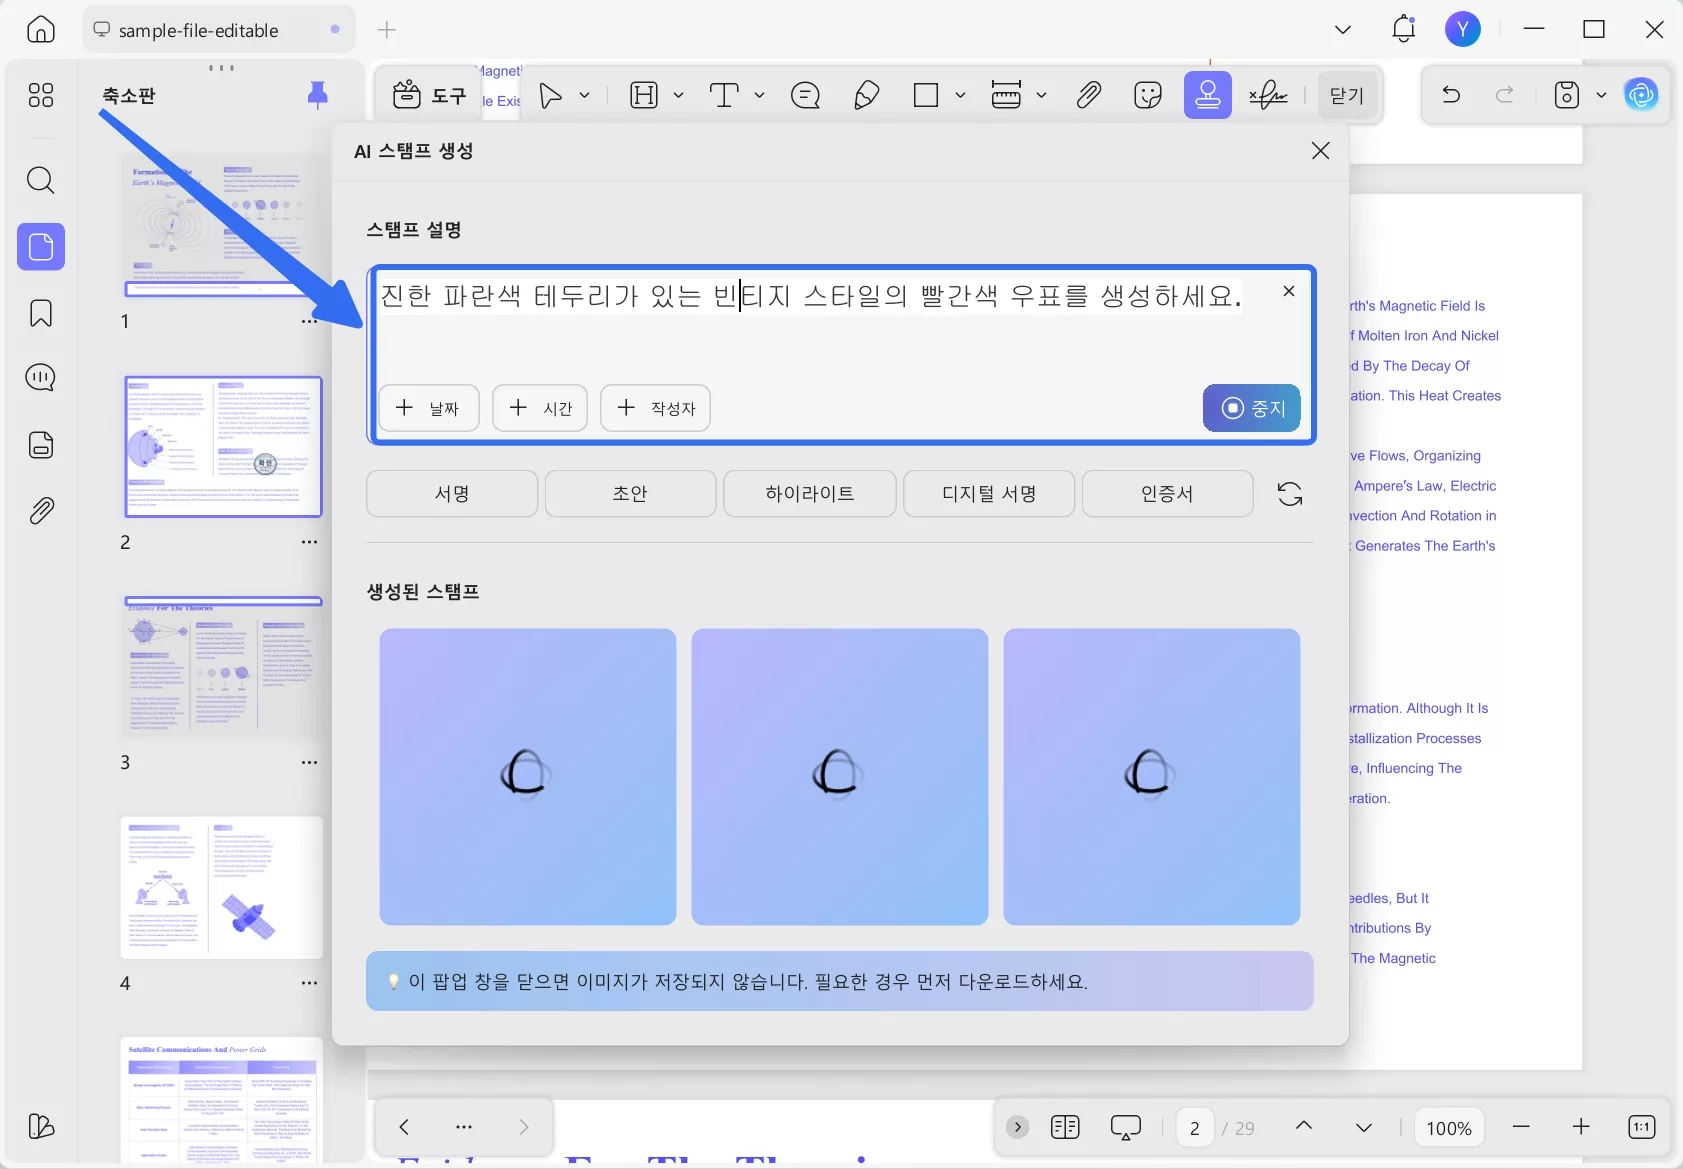Open Search in the left sidebar
Screen dimensions: 1683x1169
(41, 181)
